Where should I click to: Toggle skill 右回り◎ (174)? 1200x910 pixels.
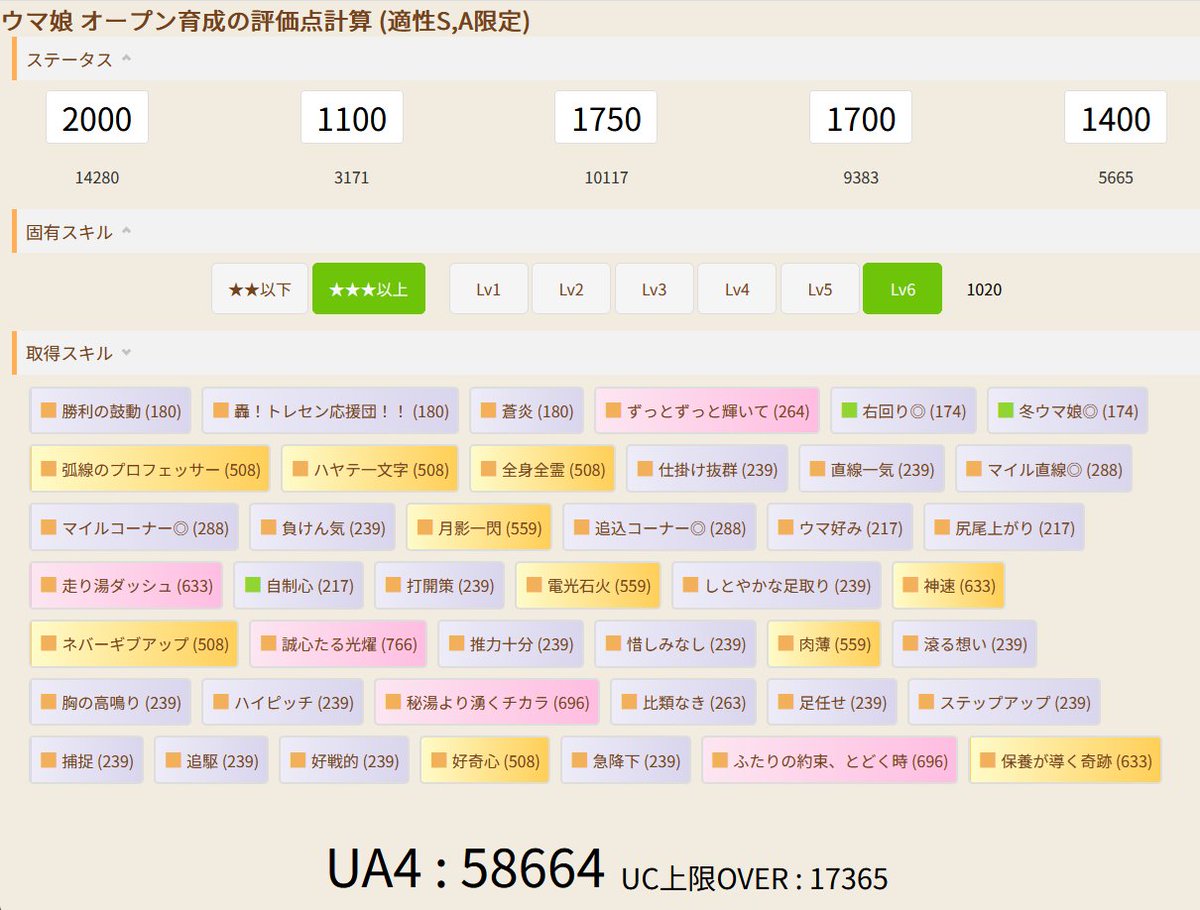pos(904,411)
